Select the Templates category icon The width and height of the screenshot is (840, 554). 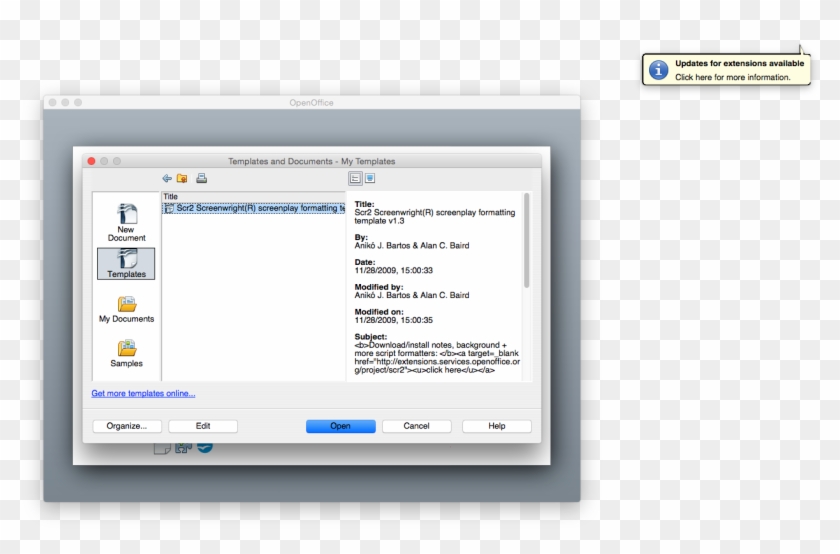coord(126,263)
